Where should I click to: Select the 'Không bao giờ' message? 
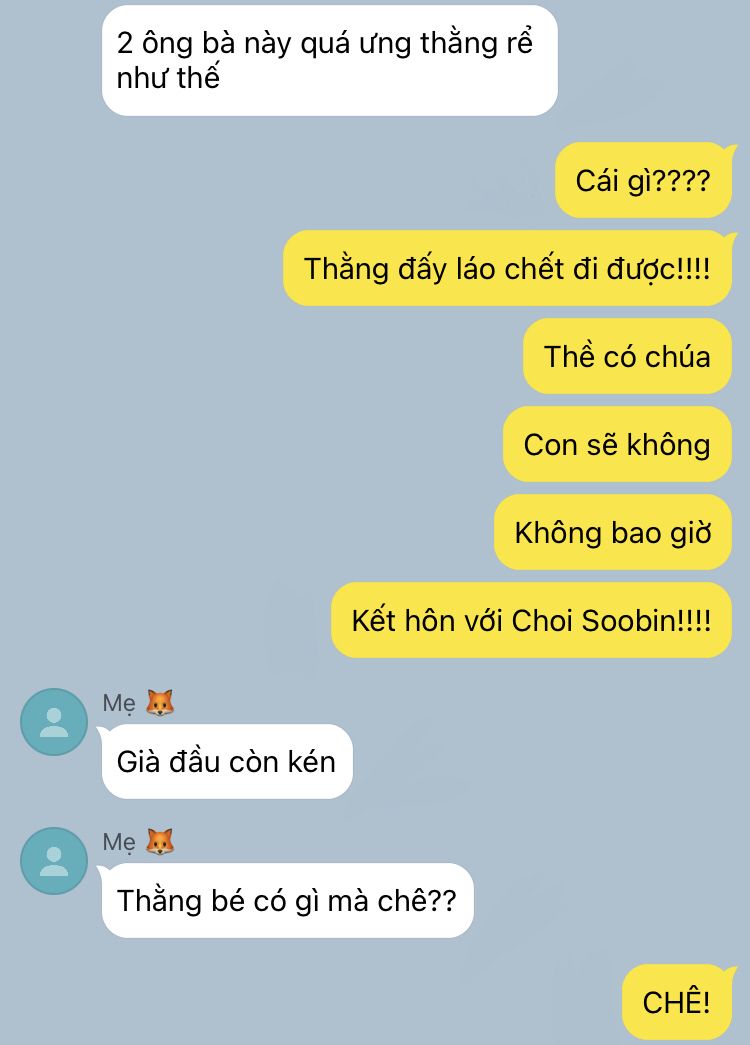point(613,532)
